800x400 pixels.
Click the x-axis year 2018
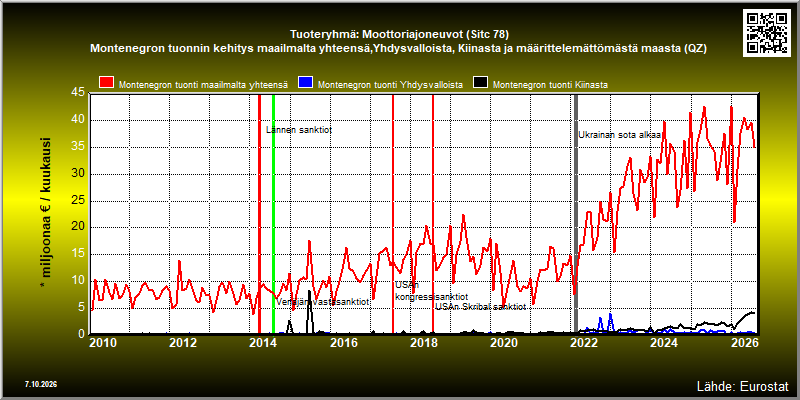click(423, 342)
